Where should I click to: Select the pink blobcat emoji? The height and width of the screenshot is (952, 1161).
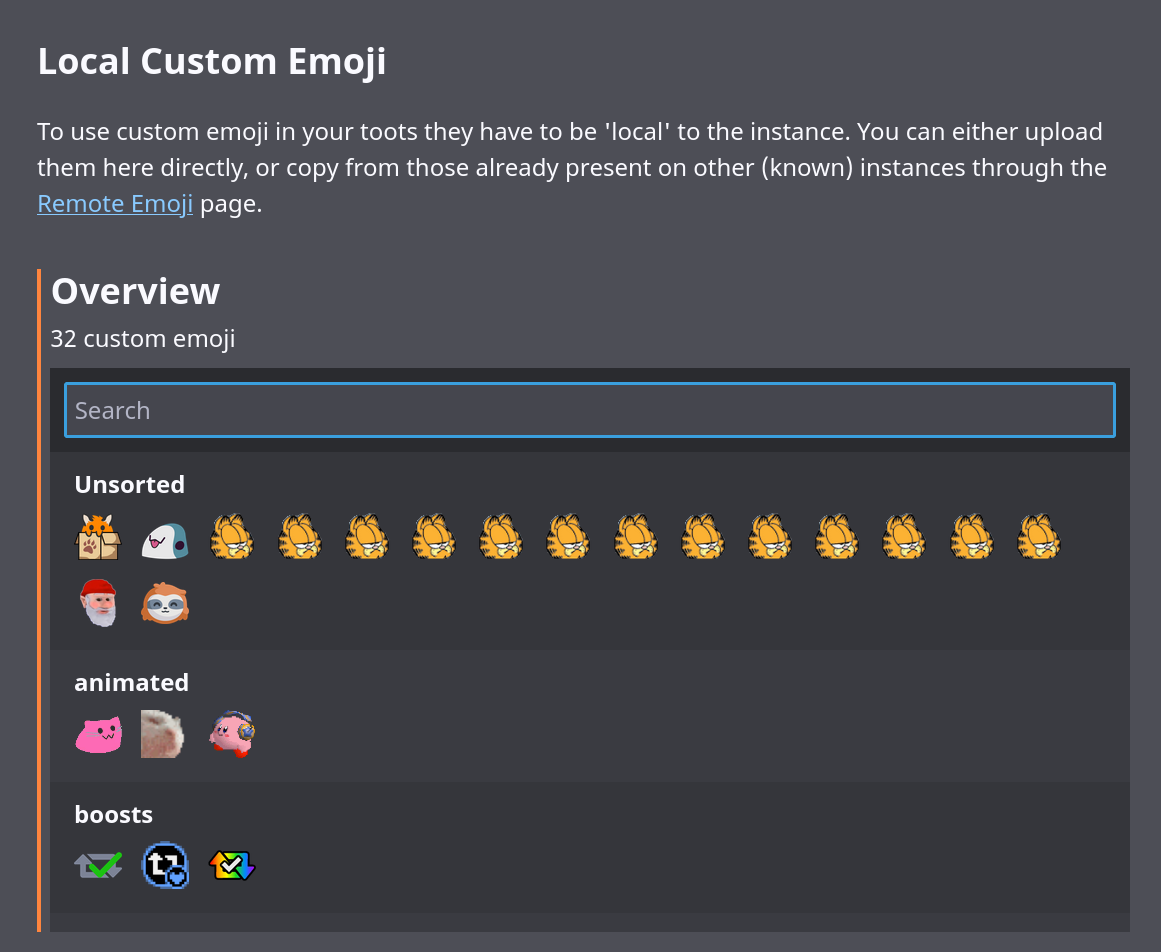pyautogui.click(x=98, y=733)
